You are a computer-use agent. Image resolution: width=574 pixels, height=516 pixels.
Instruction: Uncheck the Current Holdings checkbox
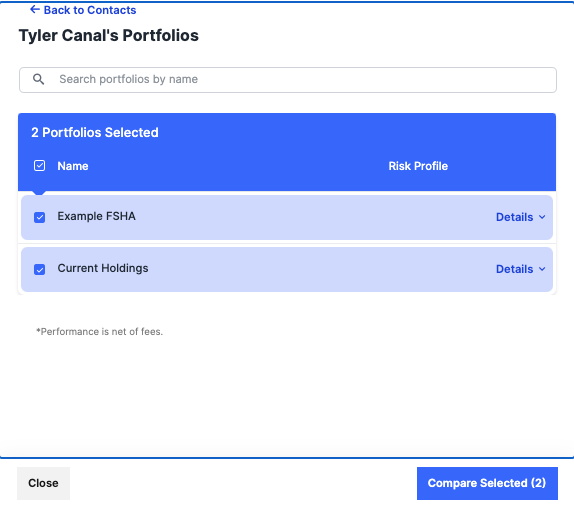[40, 269]
